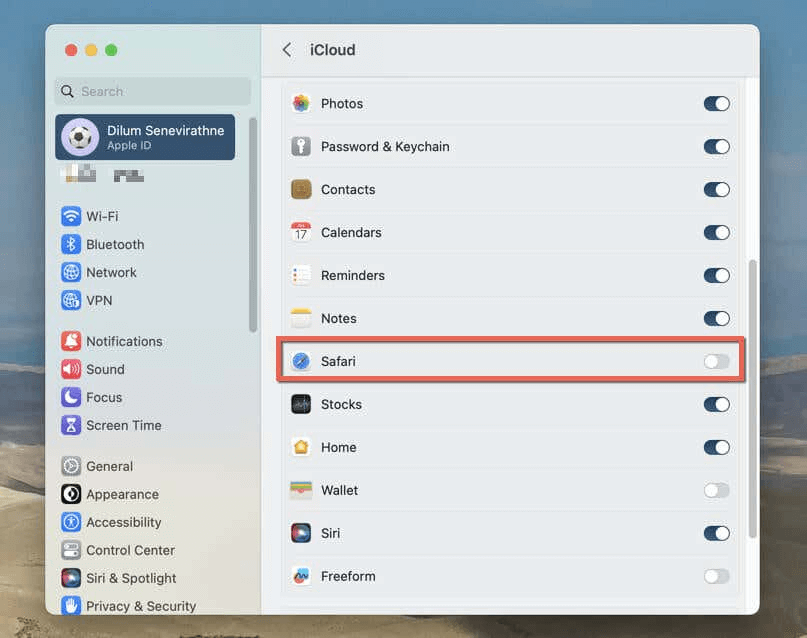Click the Reminders list icon
Screen dimensions: 807x638
pos(301,275)
